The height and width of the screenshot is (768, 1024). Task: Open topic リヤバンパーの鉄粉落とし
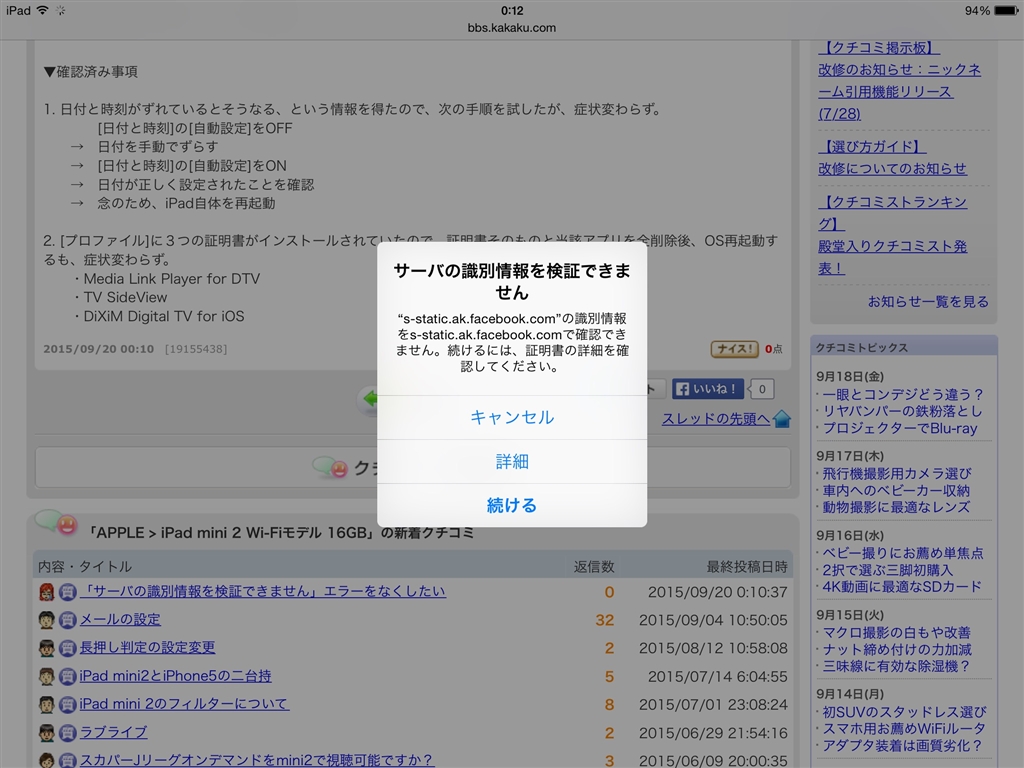point(902,411)
